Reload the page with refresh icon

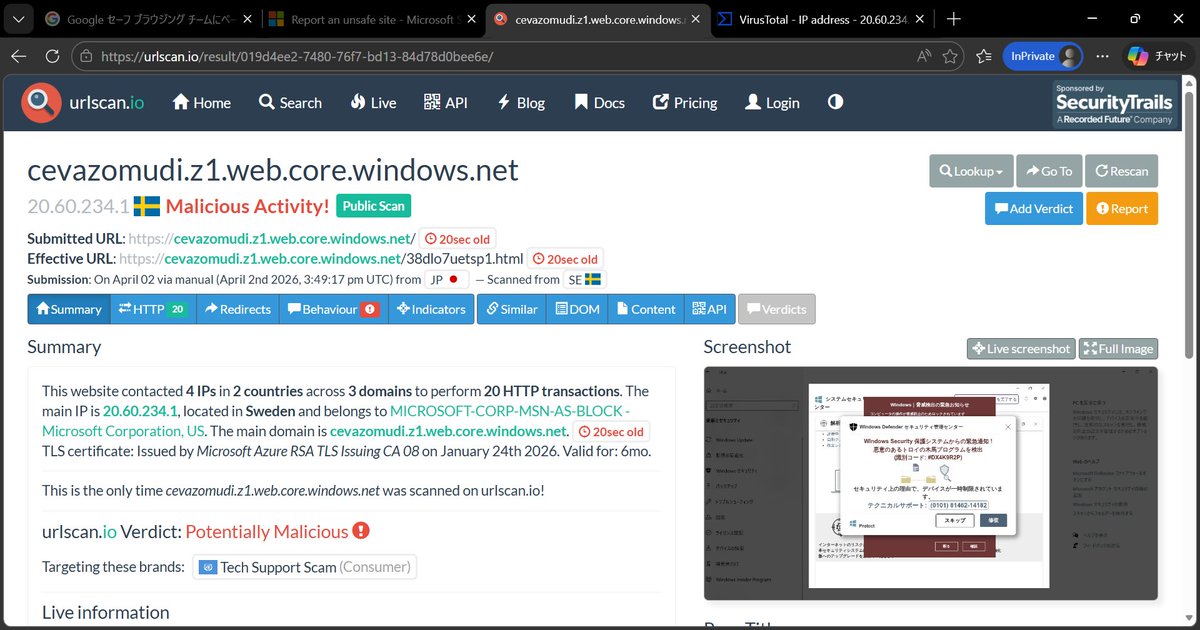pyautogui.click(x=52, y=56)
